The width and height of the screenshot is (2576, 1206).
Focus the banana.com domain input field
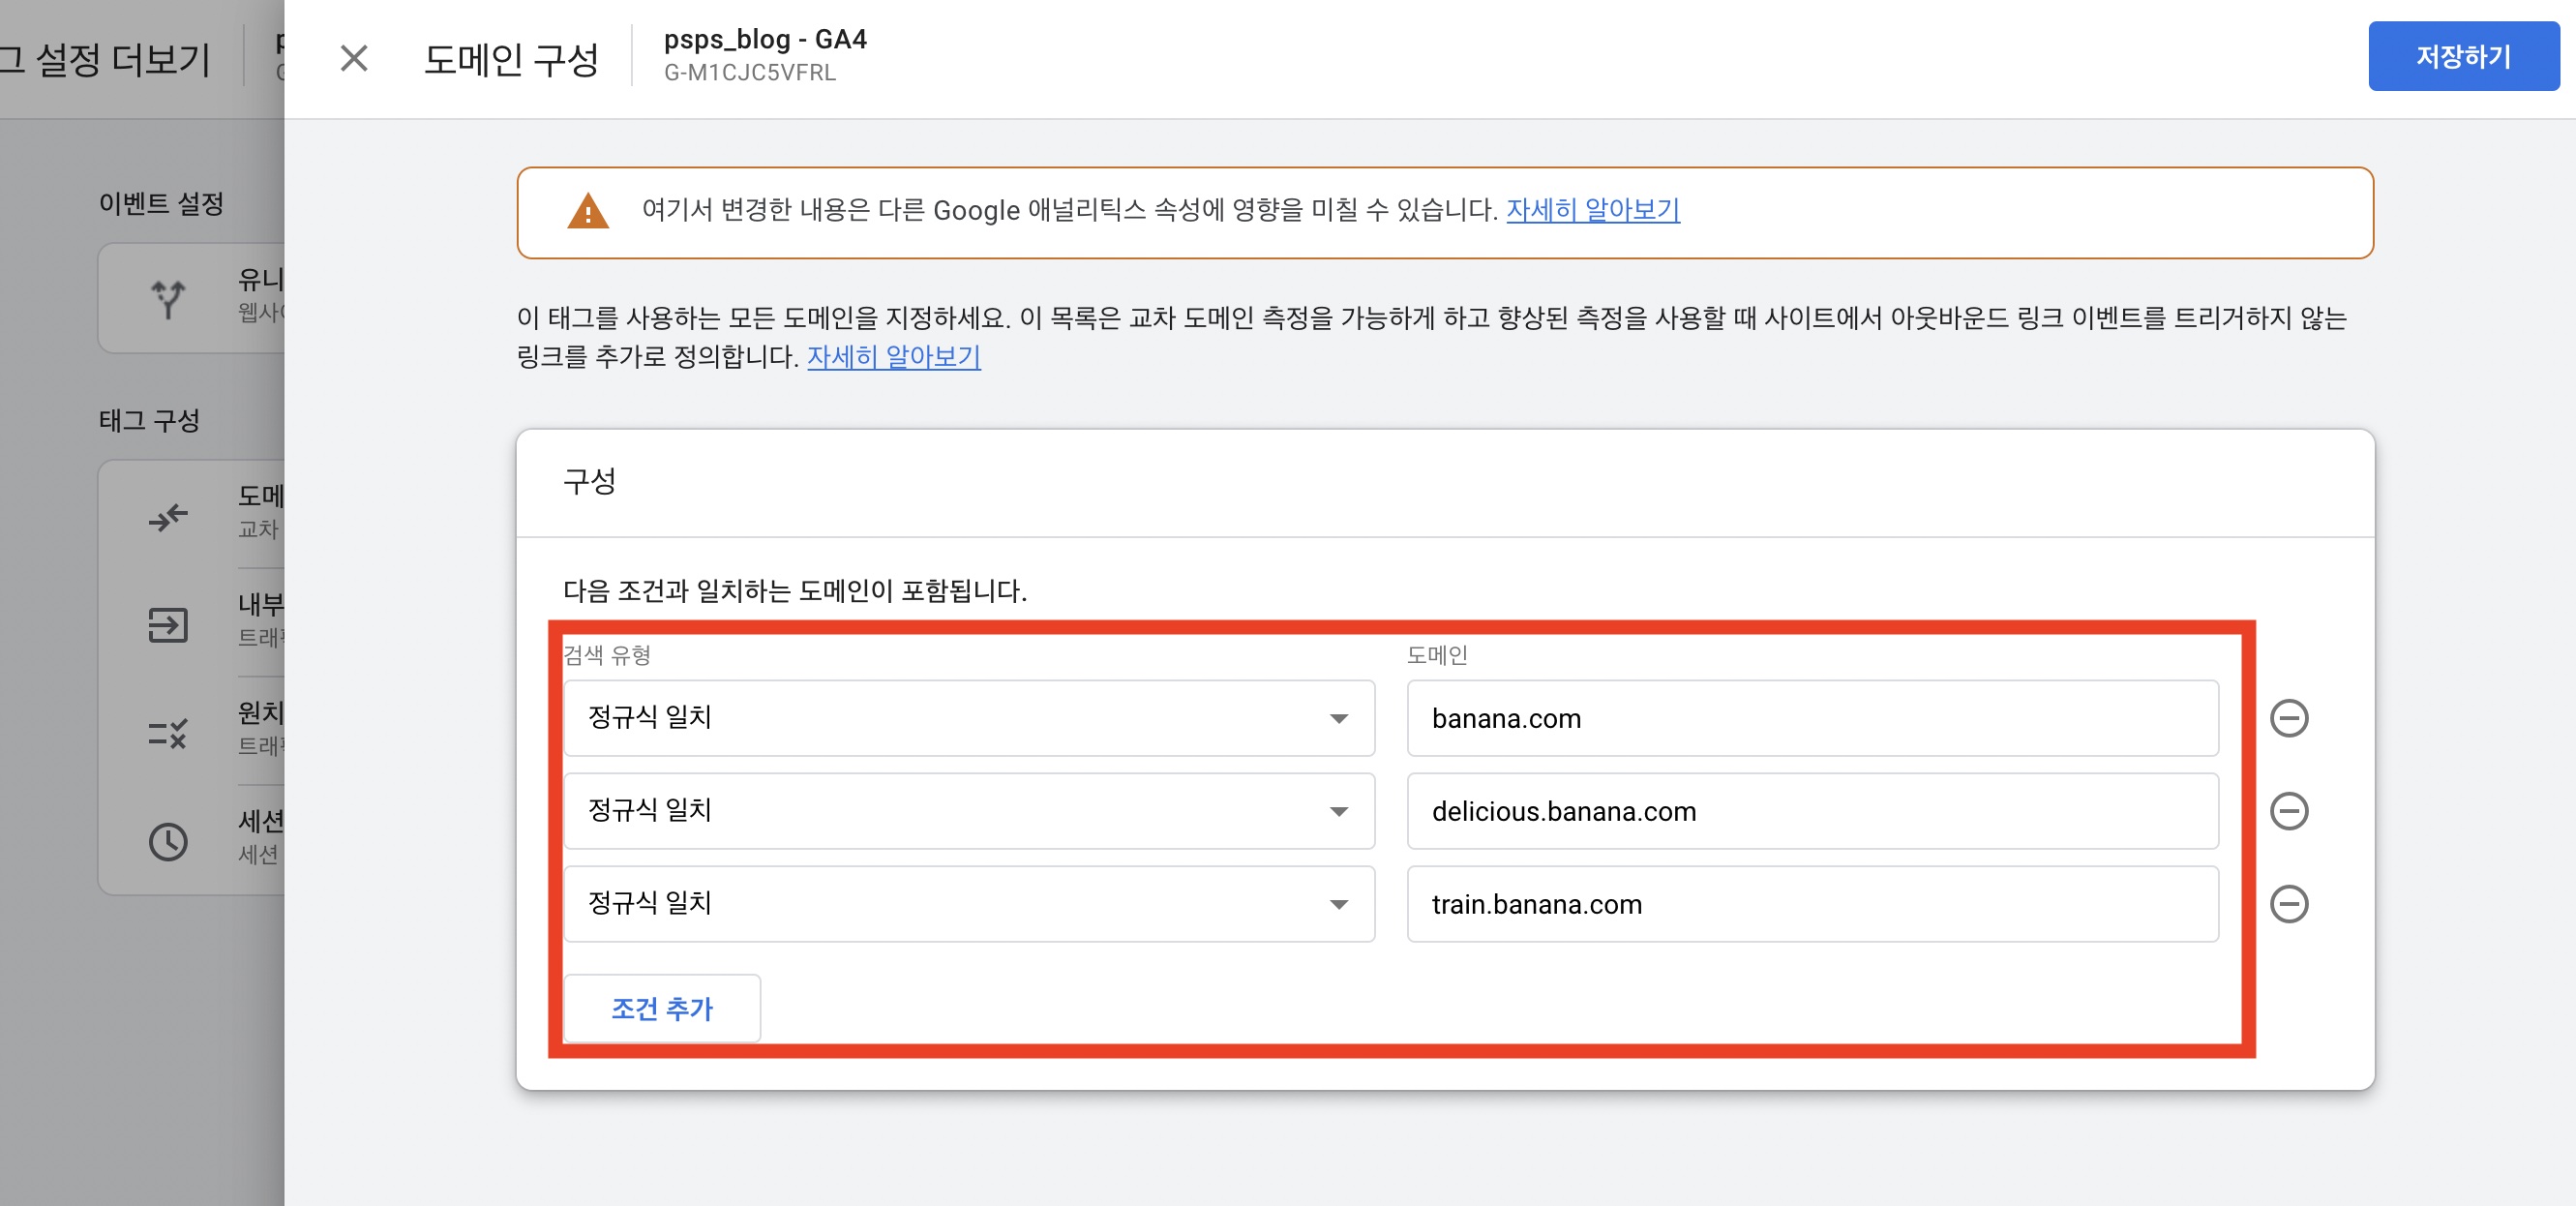1812,718
